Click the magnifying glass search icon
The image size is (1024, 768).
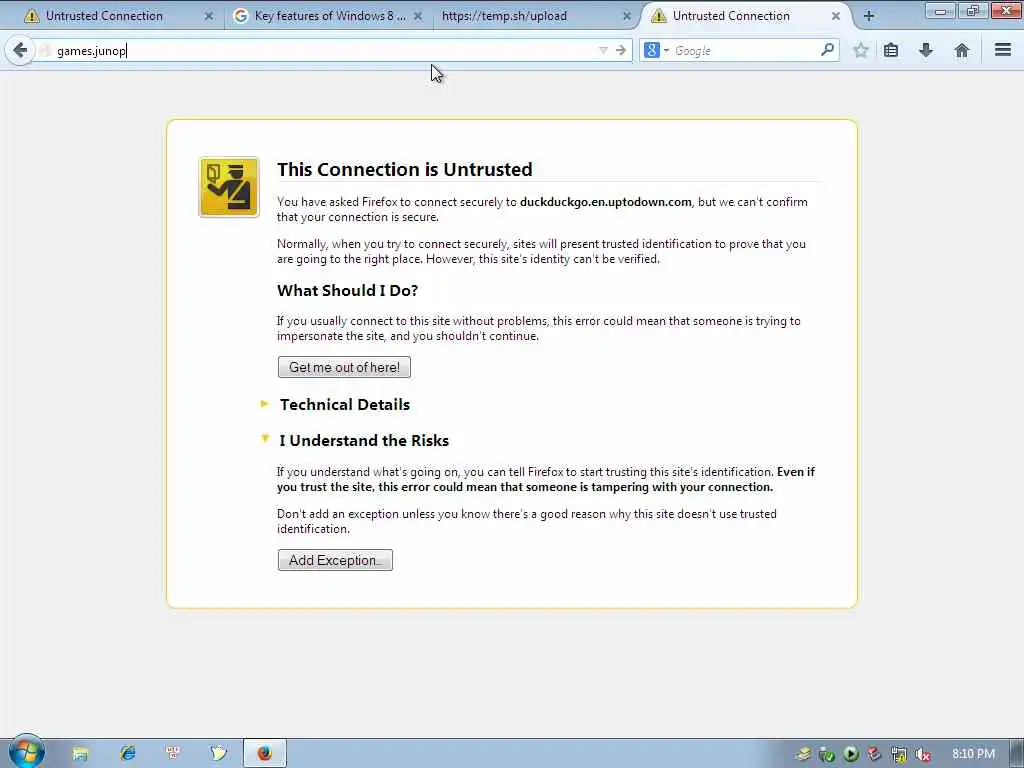(827, 50)
